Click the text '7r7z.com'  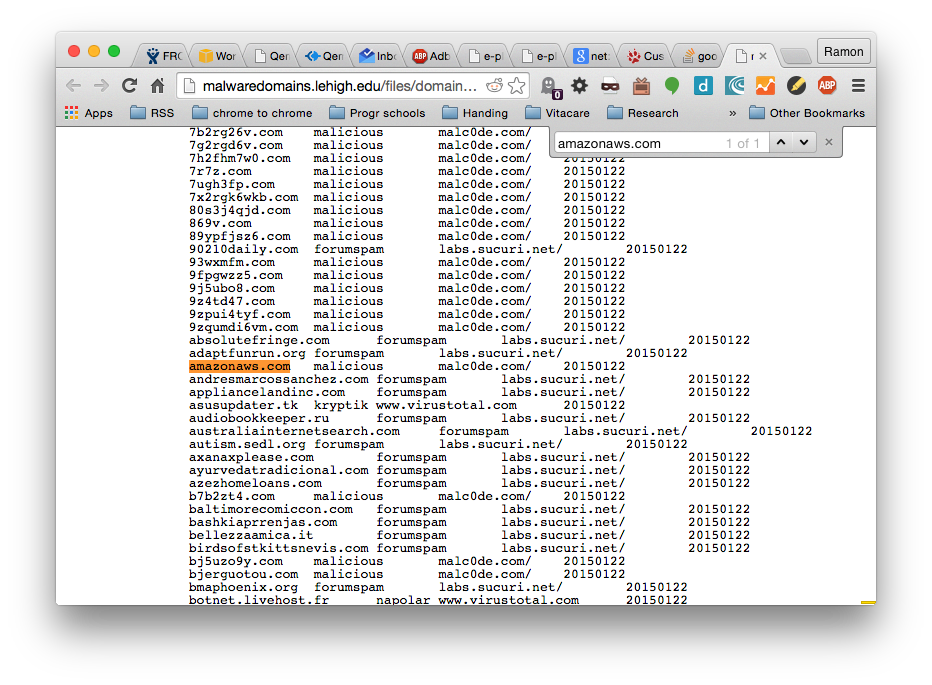tap(221, 171)
